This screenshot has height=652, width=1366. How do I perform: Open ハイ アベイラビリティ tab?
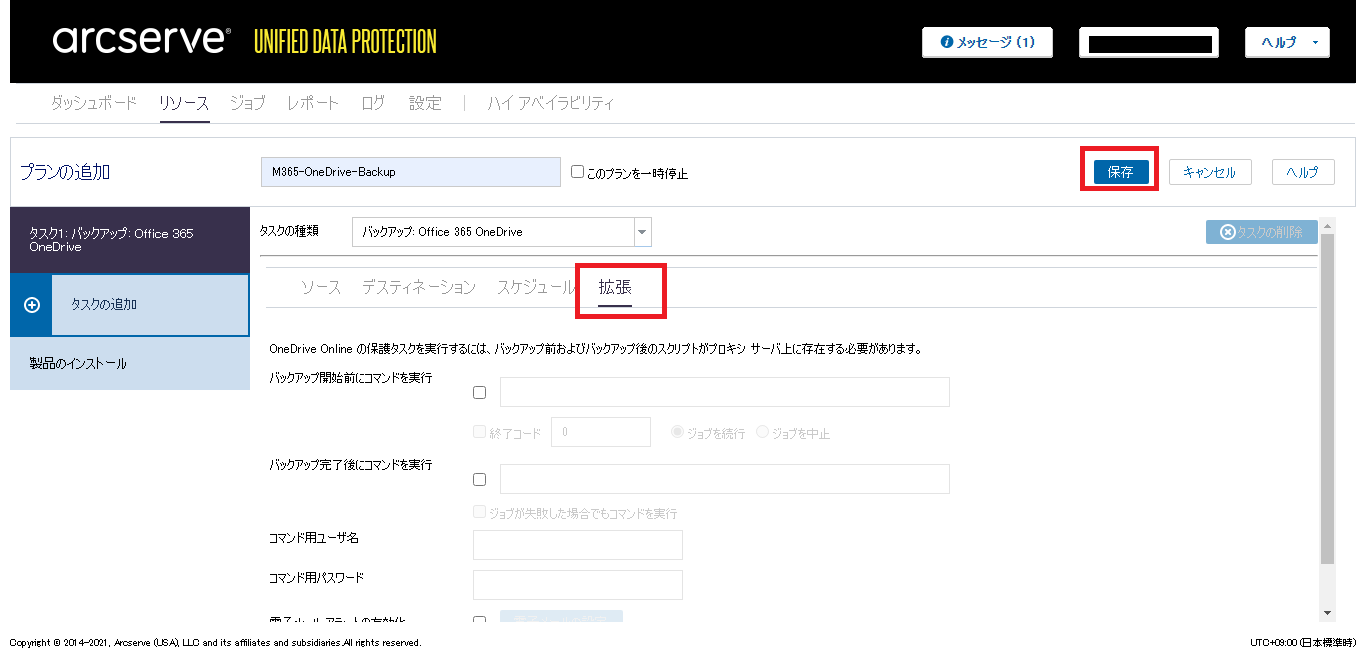click(551, 103)
